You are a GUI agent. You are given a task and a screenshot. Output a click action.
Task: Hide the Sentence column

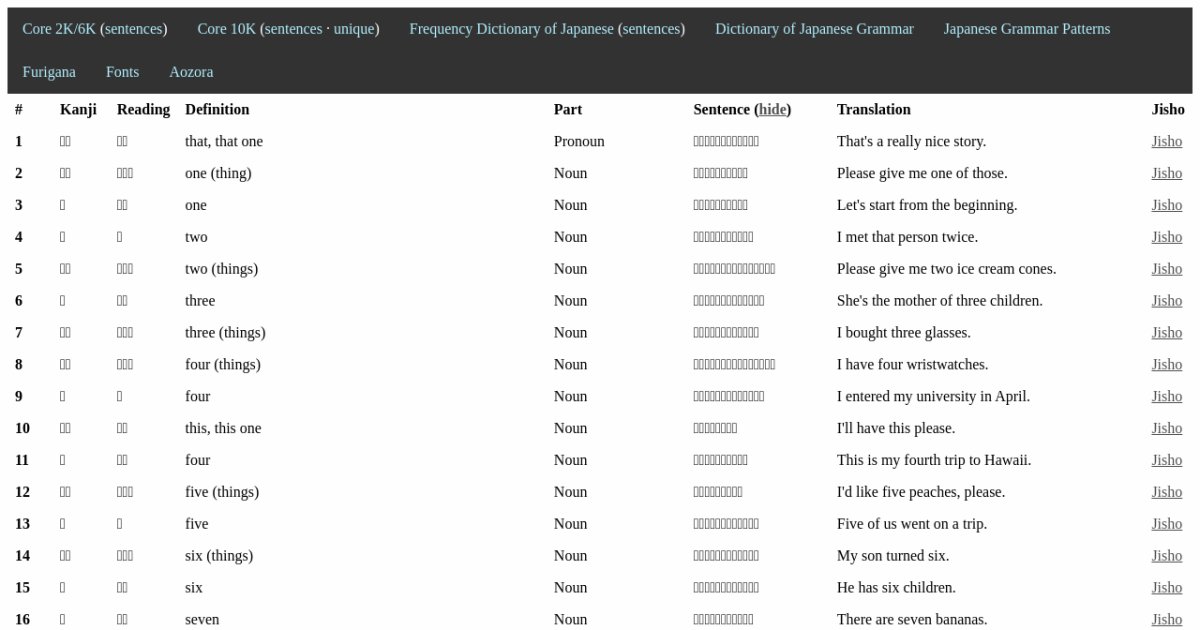coord(772,109)
